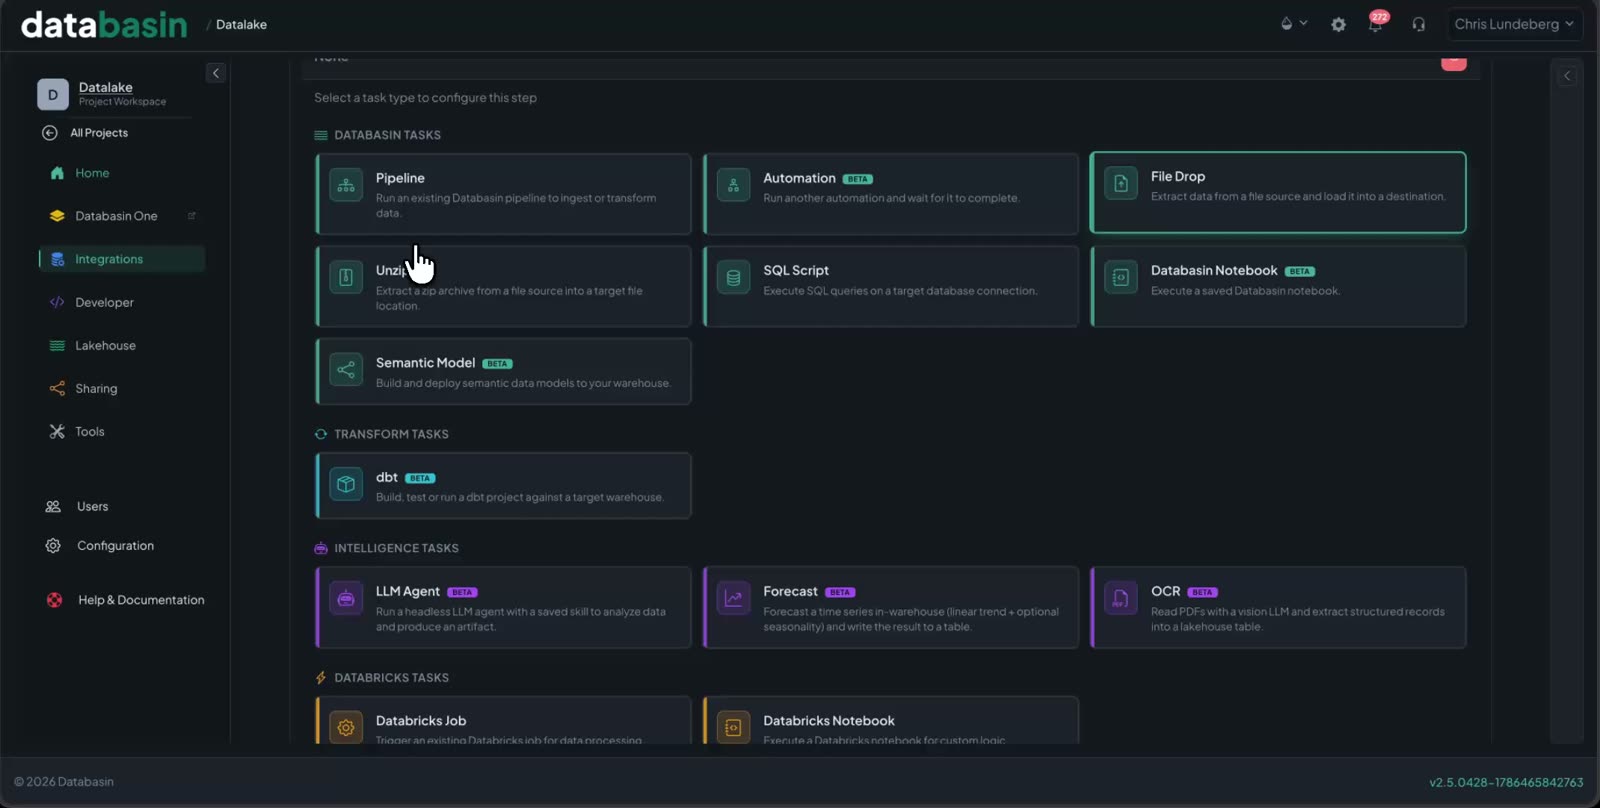Pick the SQL Script database icon
This screenshot has width=1600, height=808.
(733, 277)
